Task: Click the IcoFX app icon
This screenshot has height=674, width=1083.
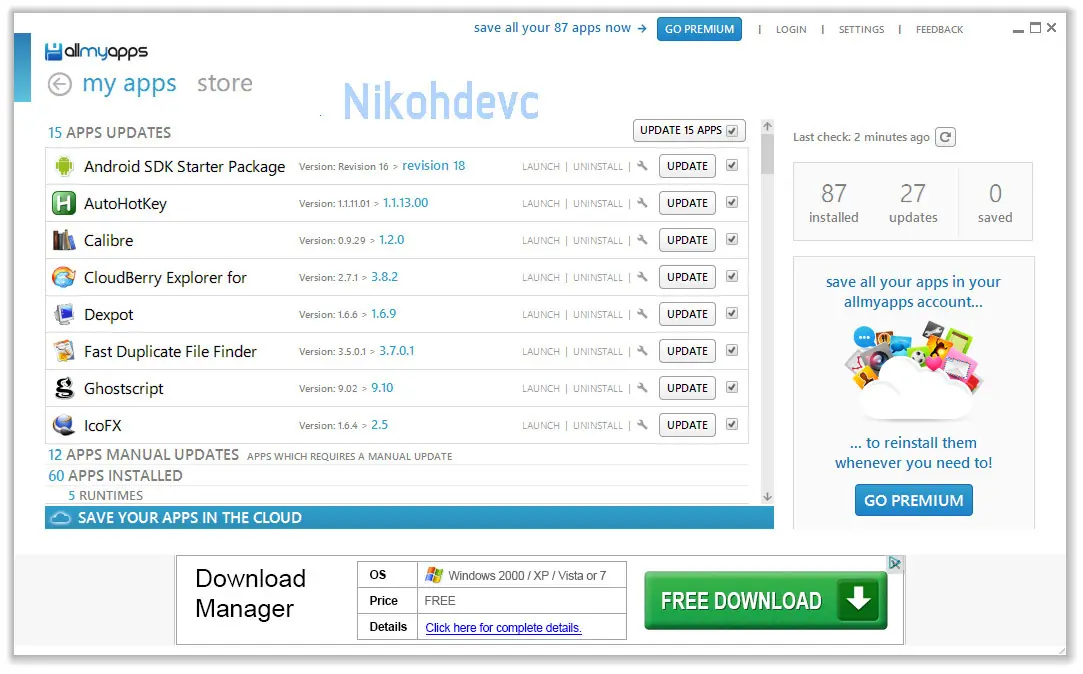Action: coord(64,425)
